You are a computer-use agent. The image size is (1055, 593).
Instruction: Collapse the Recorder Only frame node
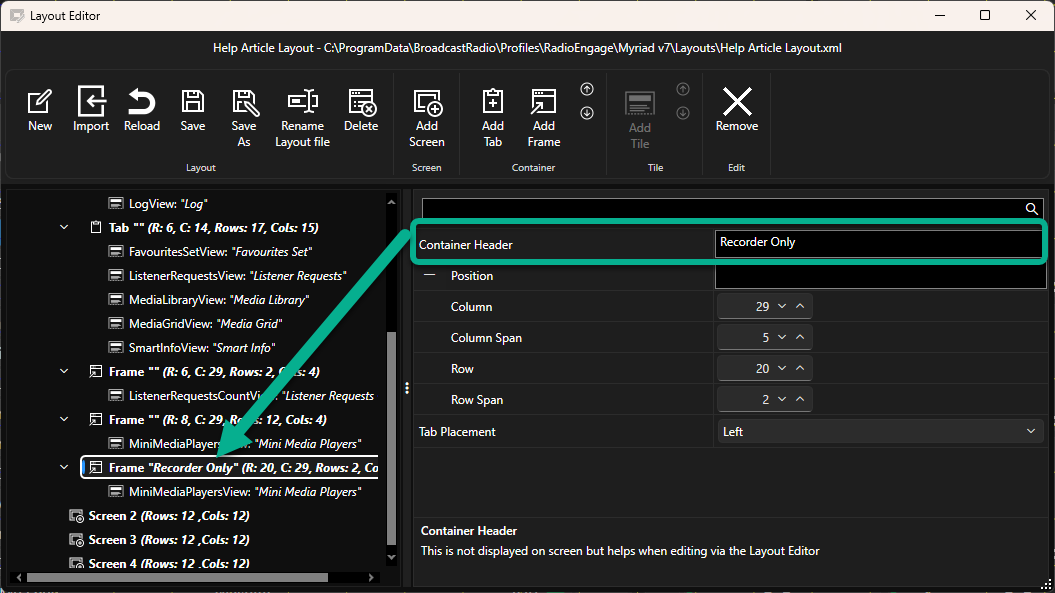pyautogui.click(x=64, y=467)
